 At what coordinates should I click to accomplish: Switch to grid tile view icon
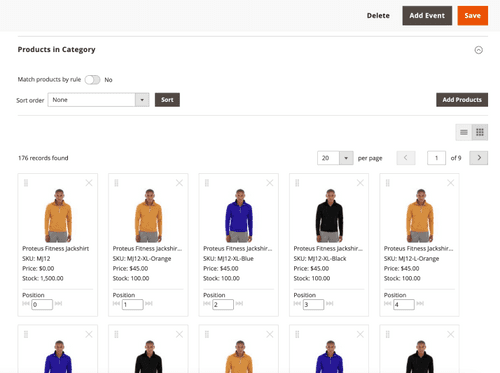480,132
